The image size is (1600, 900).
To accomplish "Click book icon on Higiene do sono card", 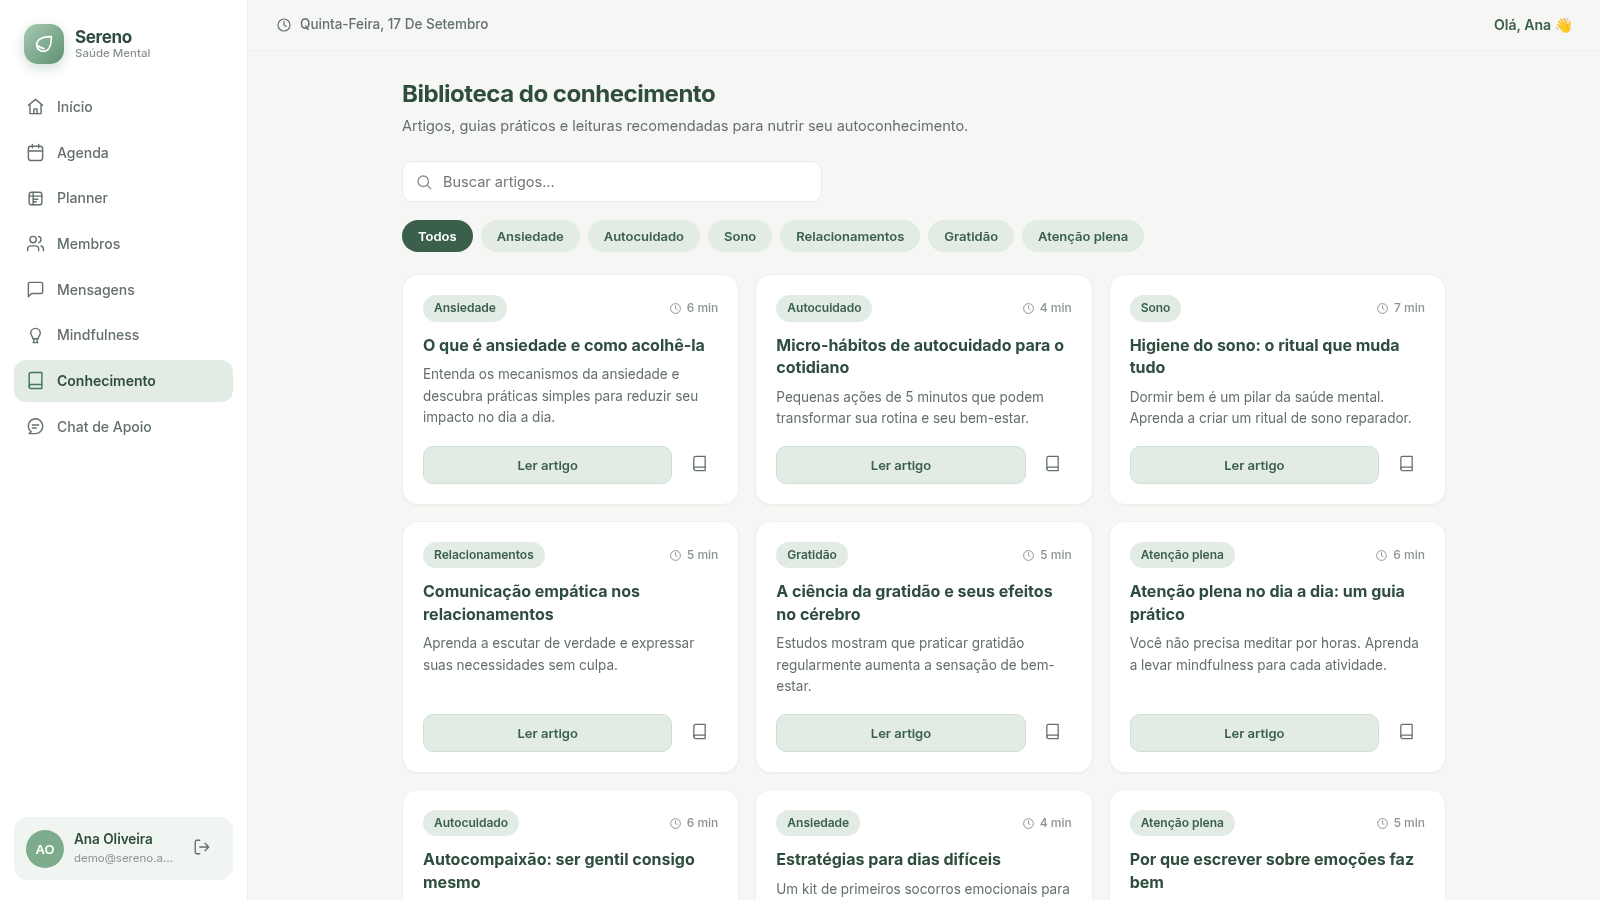I will (x=1407, y=464).
